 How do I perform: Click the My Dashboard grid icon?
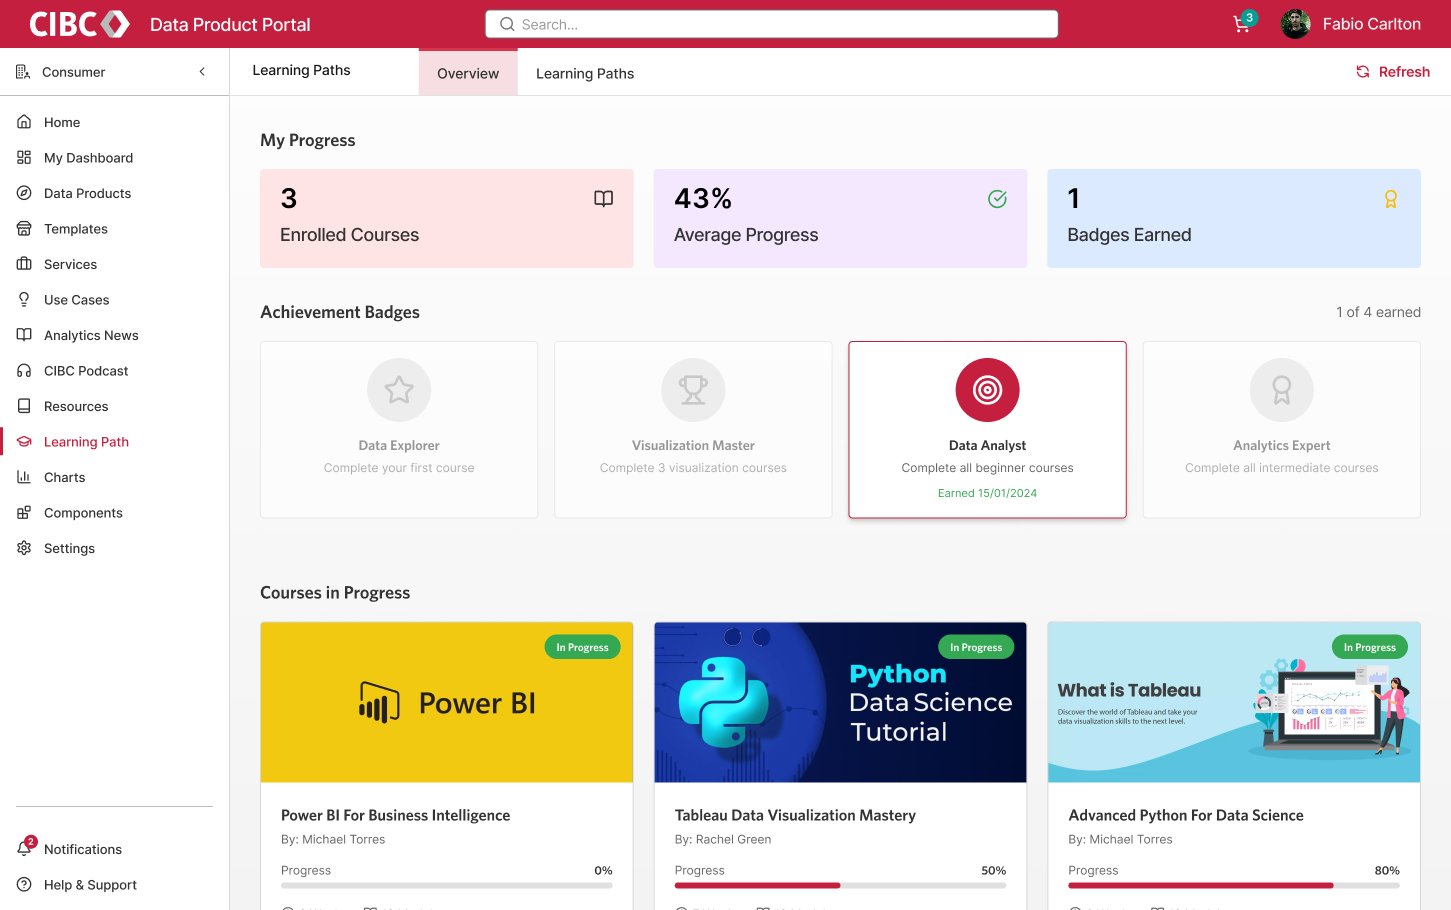pos(24,158)
